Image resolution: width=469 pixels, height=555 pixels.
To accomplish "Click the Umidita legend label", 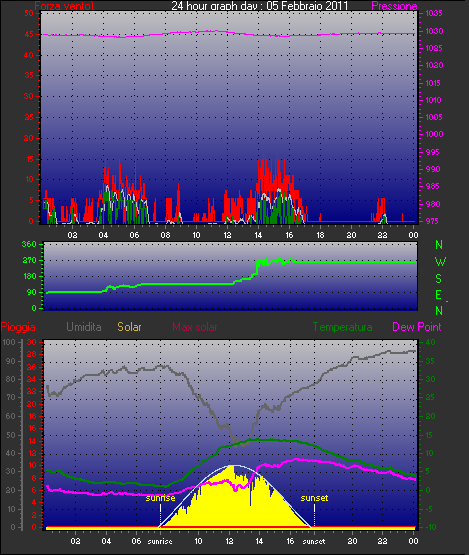I will click(x=84, y=327).
